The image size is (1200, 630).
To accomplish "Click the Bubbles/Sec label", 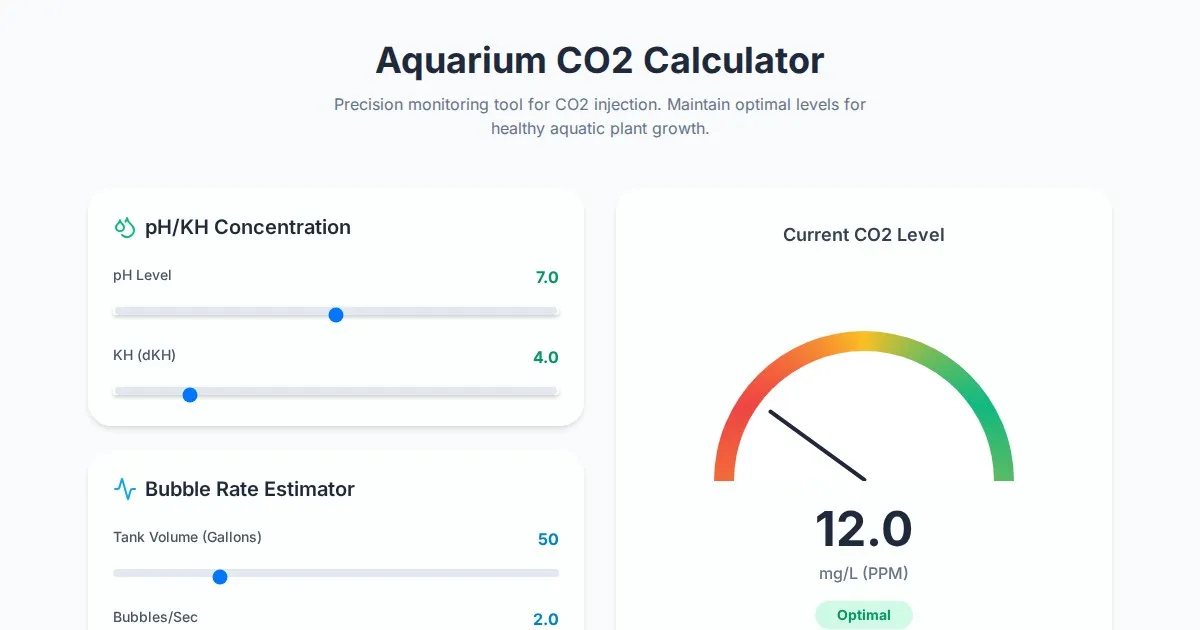I will (x=155, y=617).
